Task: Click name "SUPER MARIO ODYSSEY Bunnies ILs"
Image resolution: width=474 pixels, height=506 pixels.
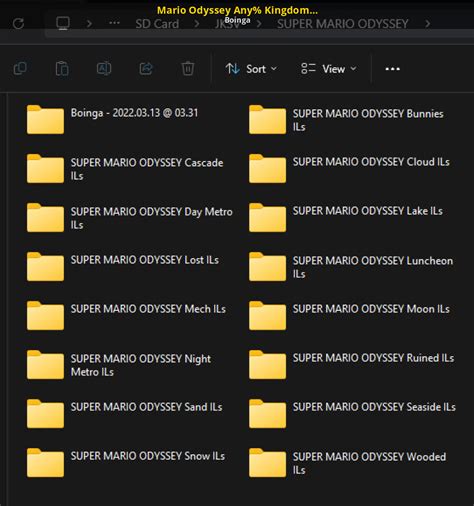Action: (x=368, y=120)
